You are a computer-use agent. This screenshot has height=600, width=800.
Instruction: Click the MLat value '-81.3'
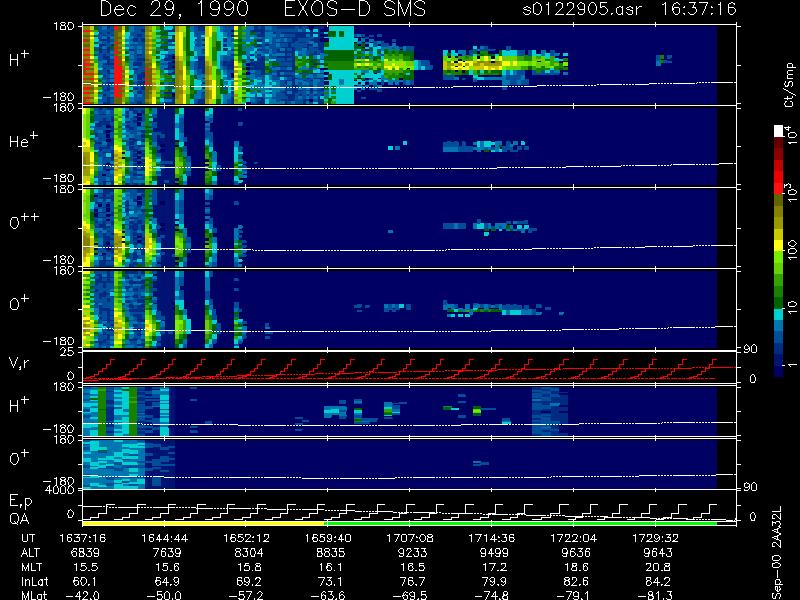click(x=655, y=595)
